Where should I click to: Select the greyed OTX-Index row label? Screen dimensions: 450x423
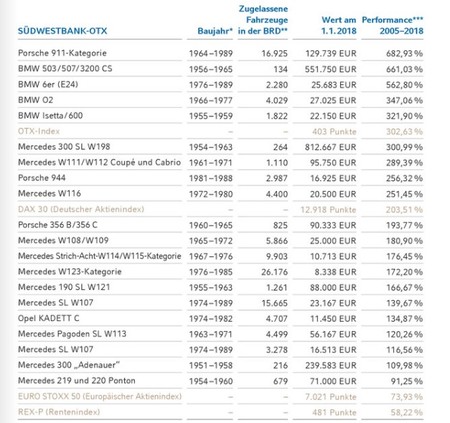(39, 131)
